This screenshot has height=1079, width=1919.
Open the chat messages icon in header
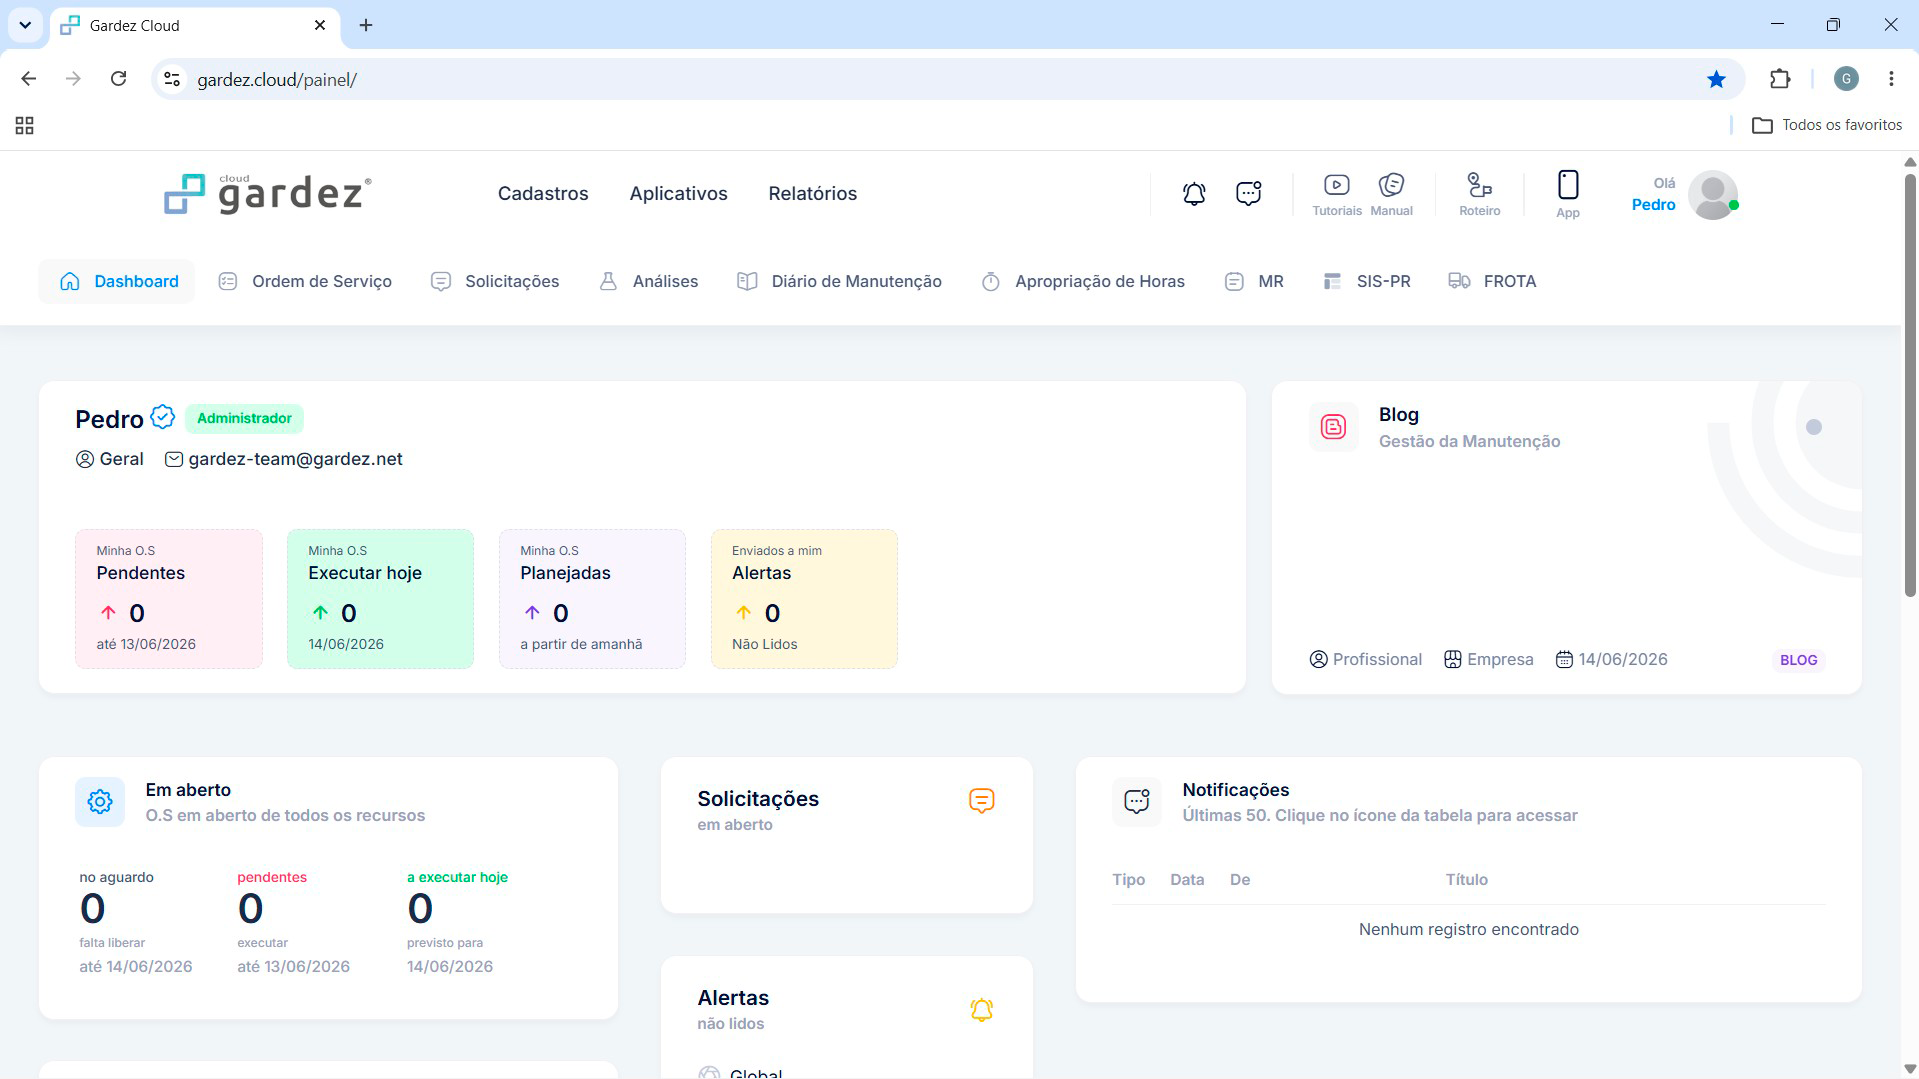tap(1248, 194)
